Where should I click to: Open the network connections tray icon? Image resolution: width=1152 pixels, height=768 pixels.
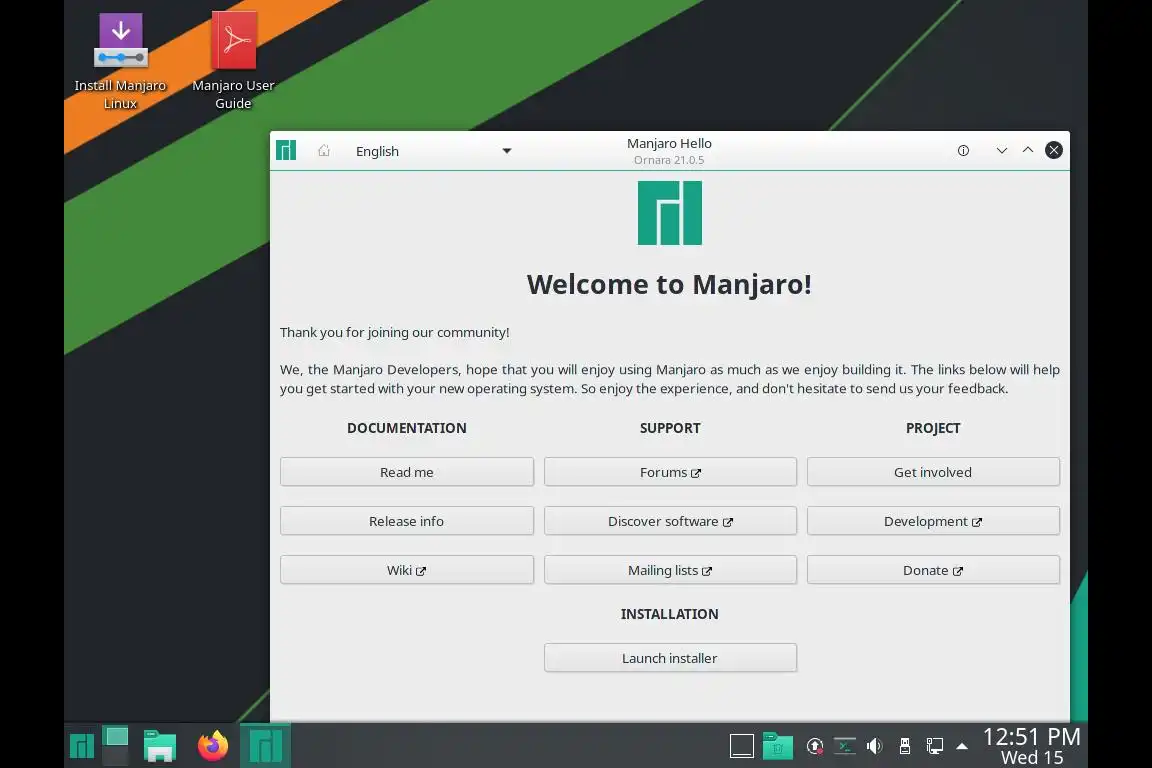click(935, 747)
